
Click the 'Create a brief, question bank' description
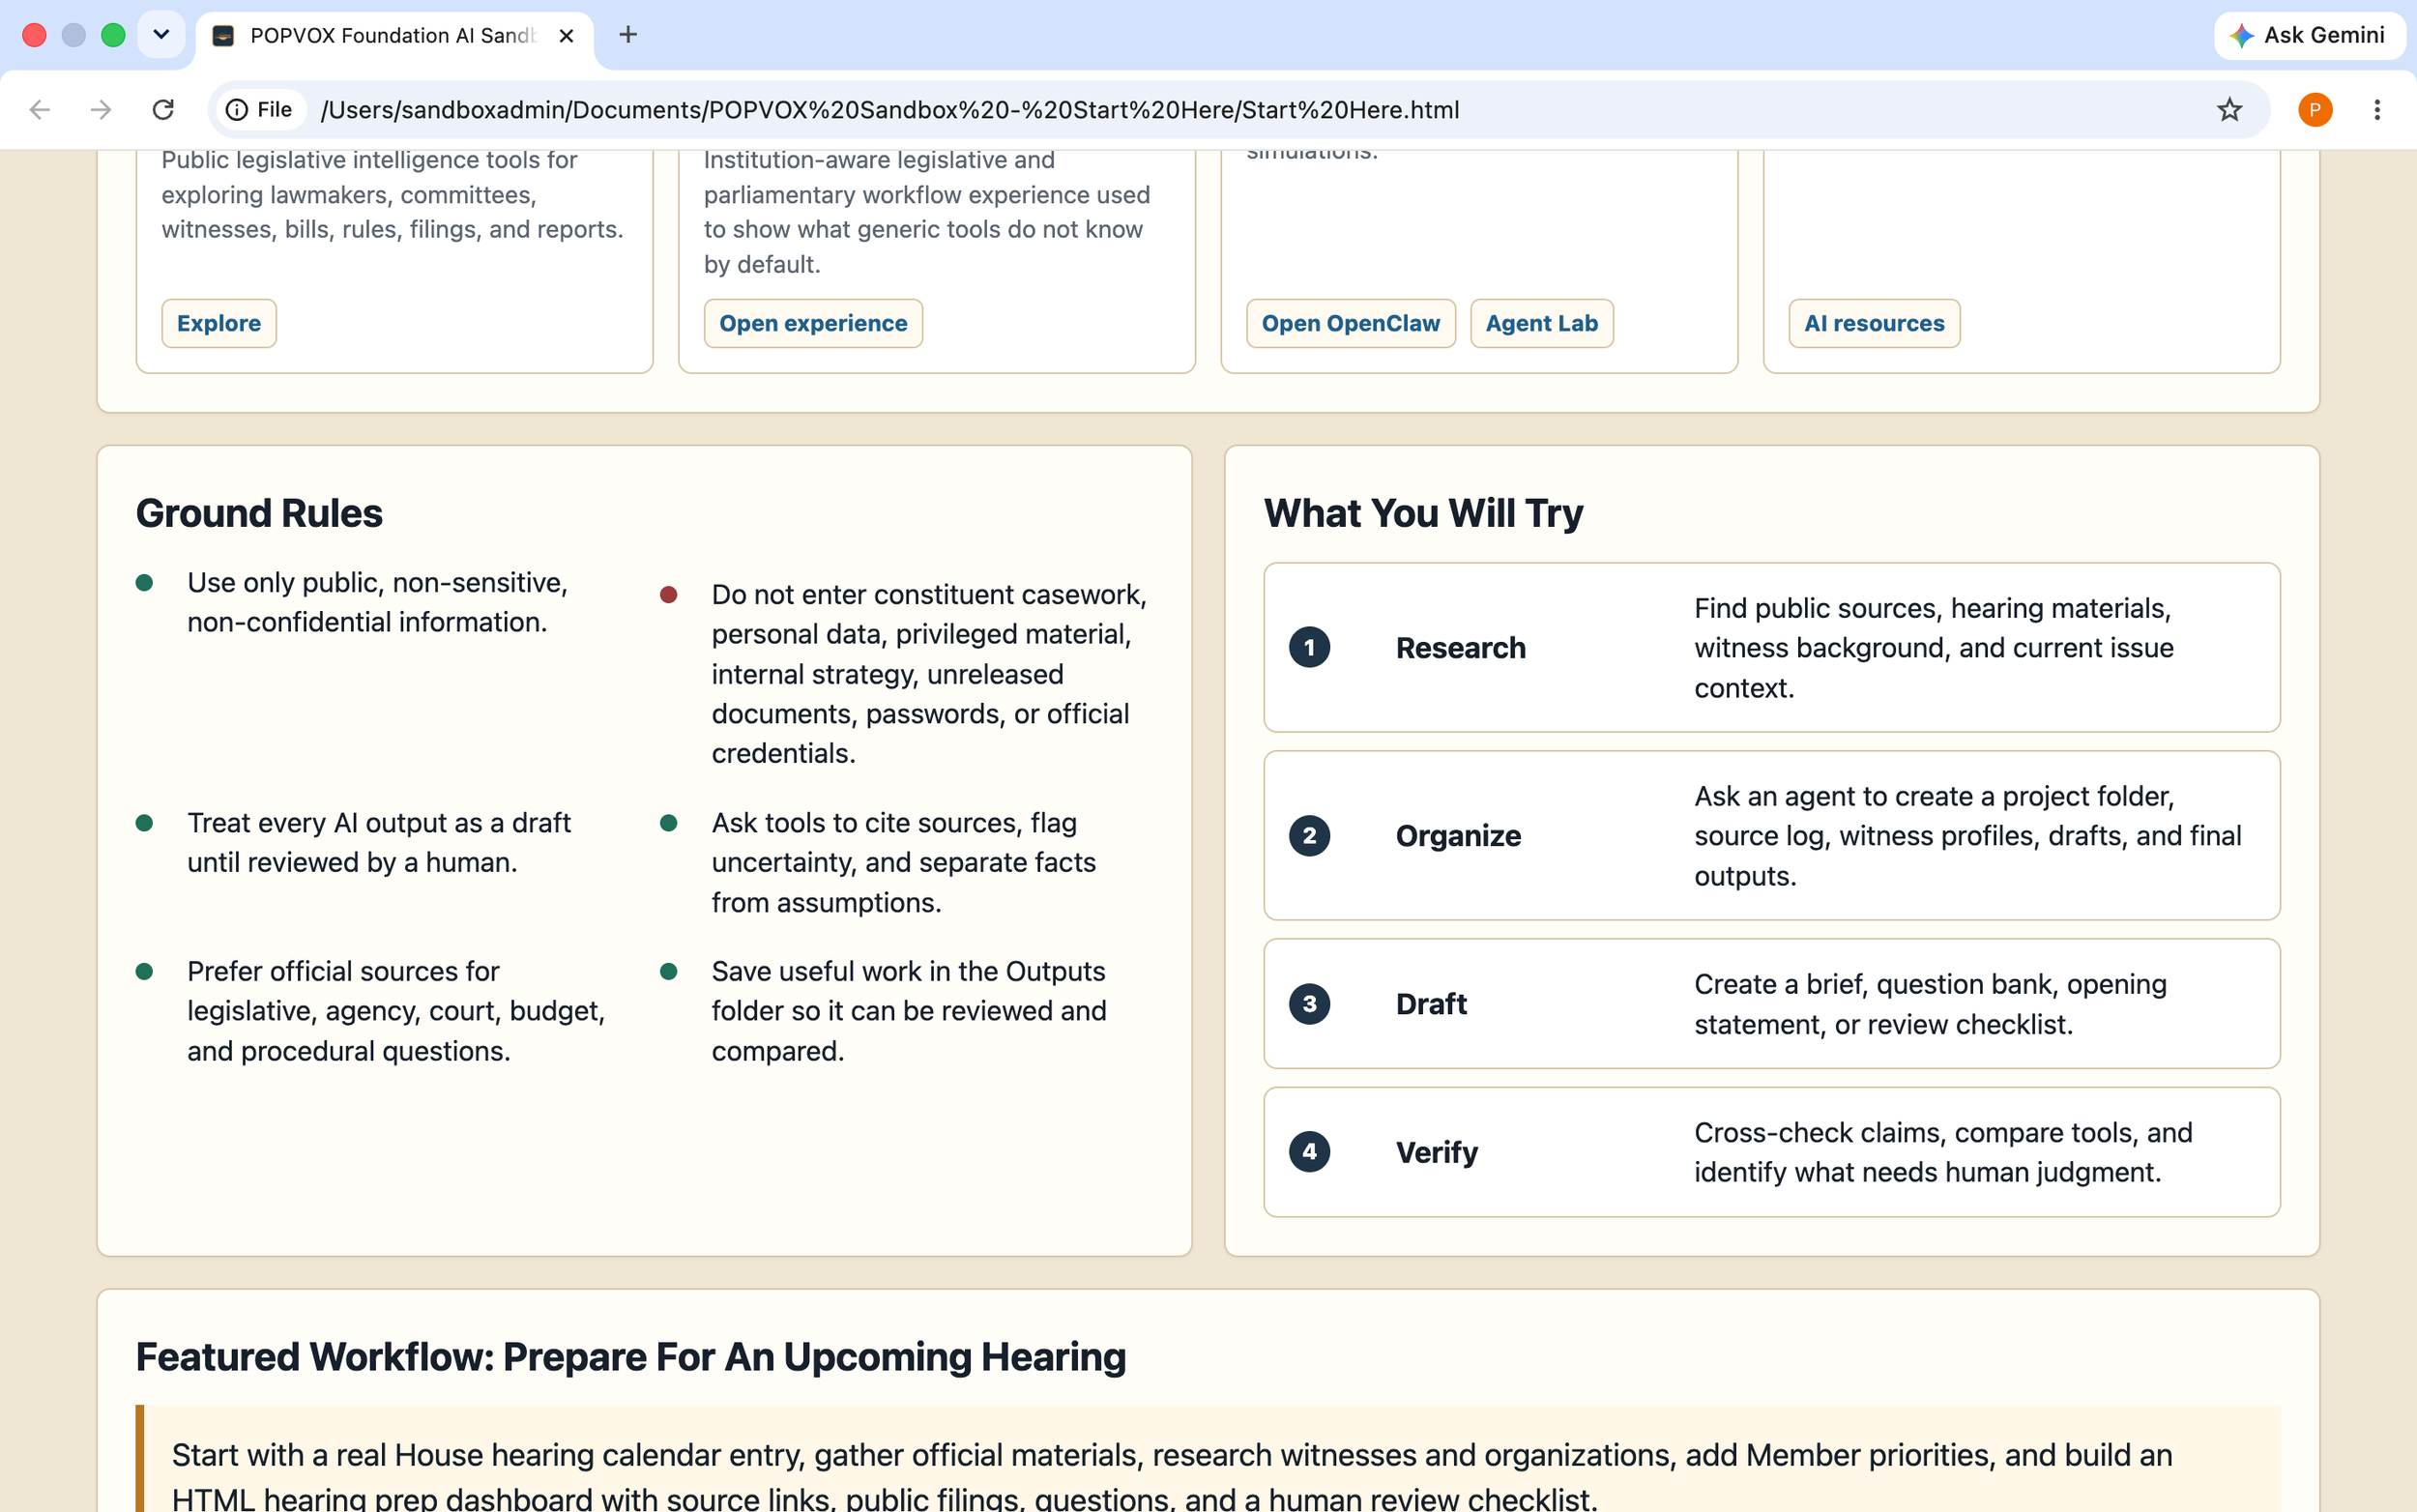tap(1930, 1003)
